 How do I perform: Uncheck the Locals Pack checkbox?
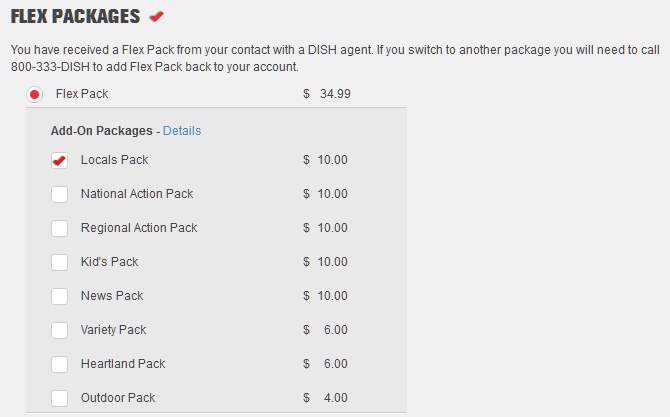click(59, 160)
